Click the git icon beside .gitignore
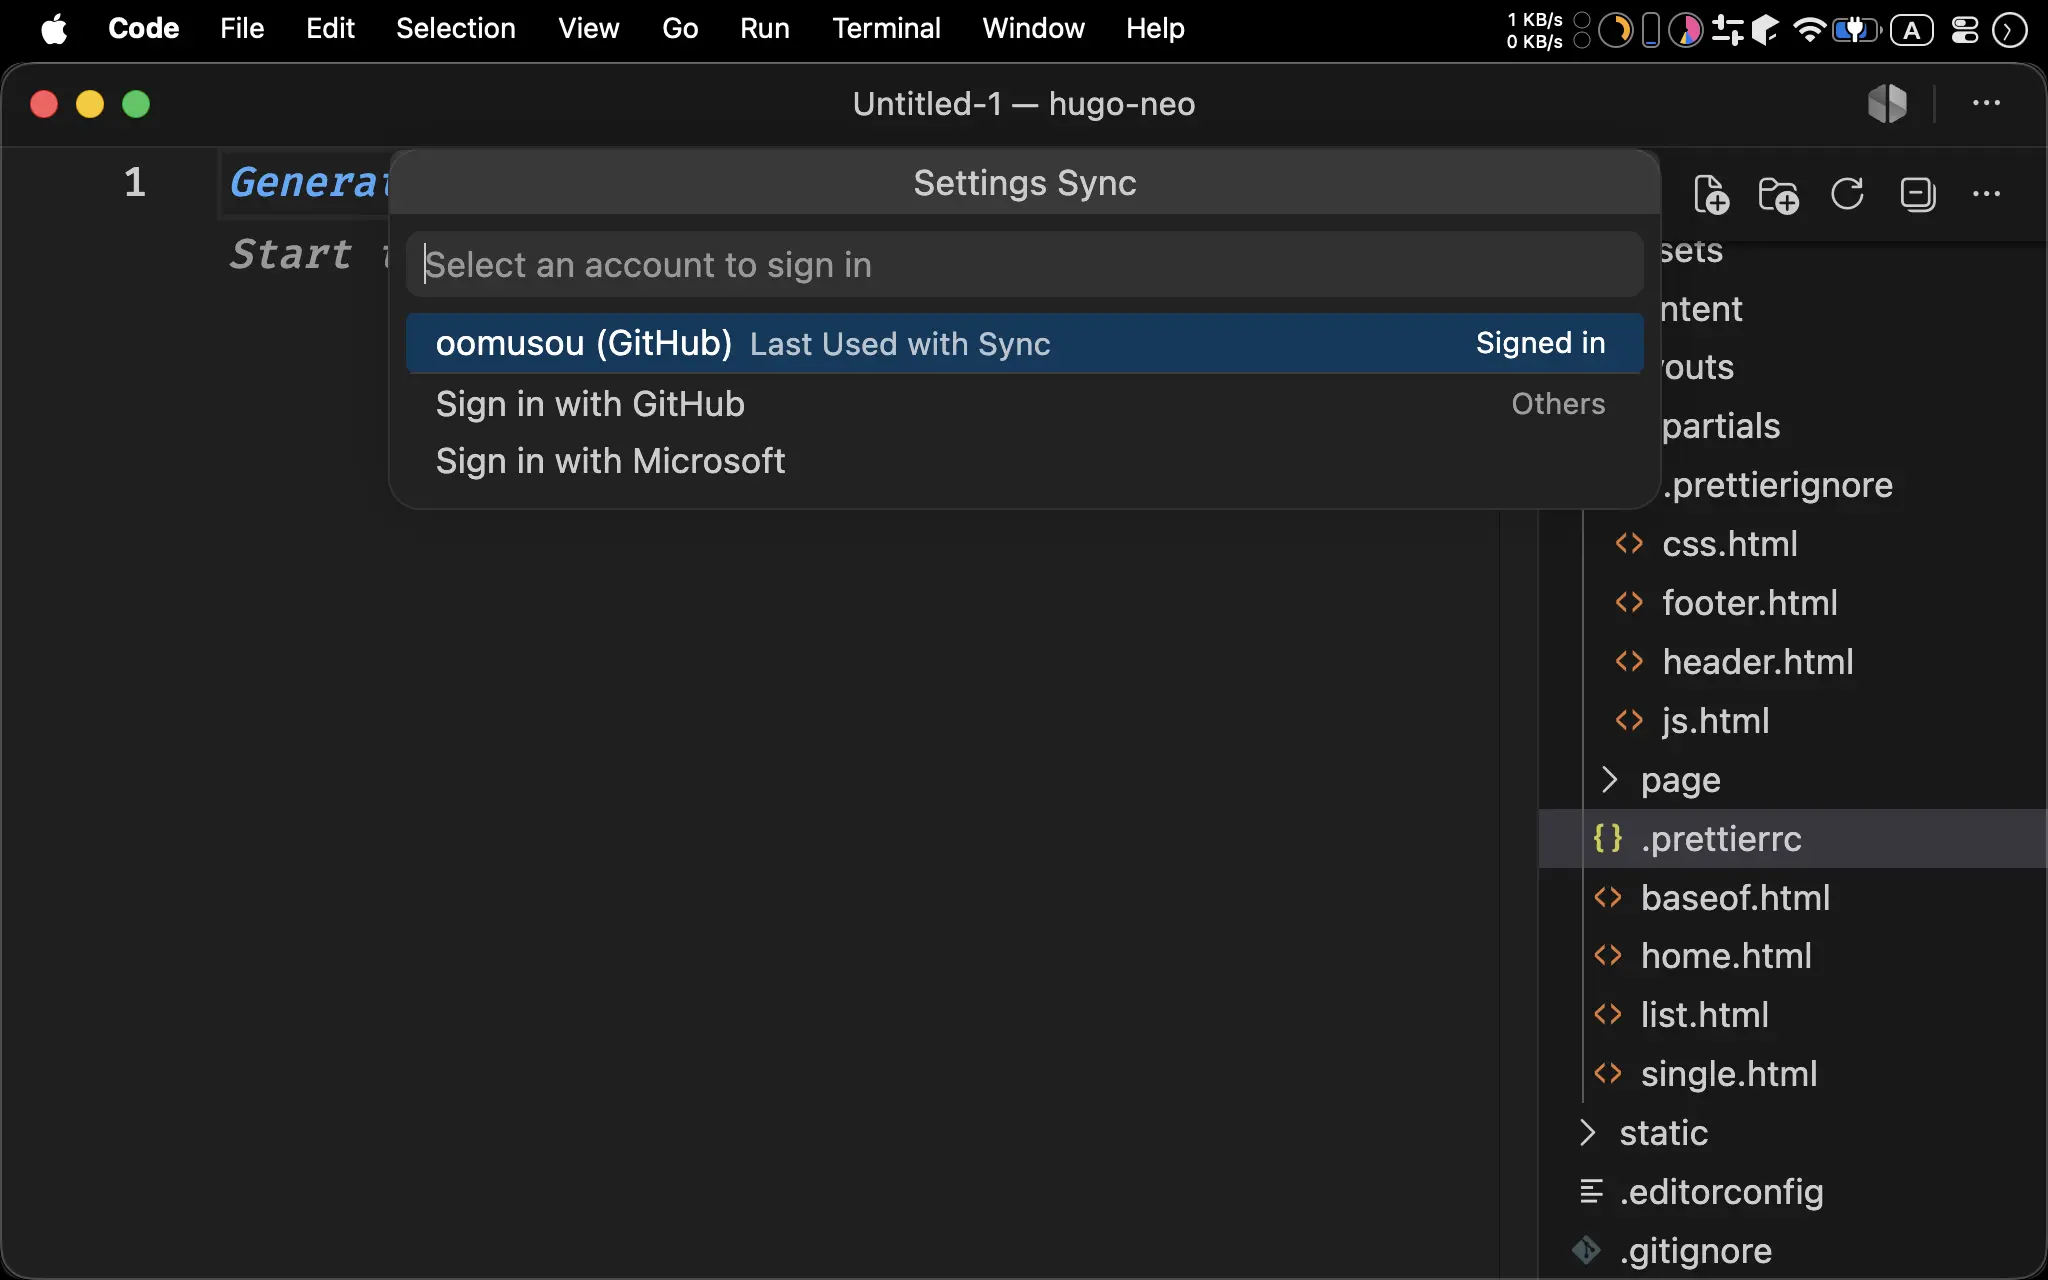 pyautogui.click(x=1587, y=1250)
